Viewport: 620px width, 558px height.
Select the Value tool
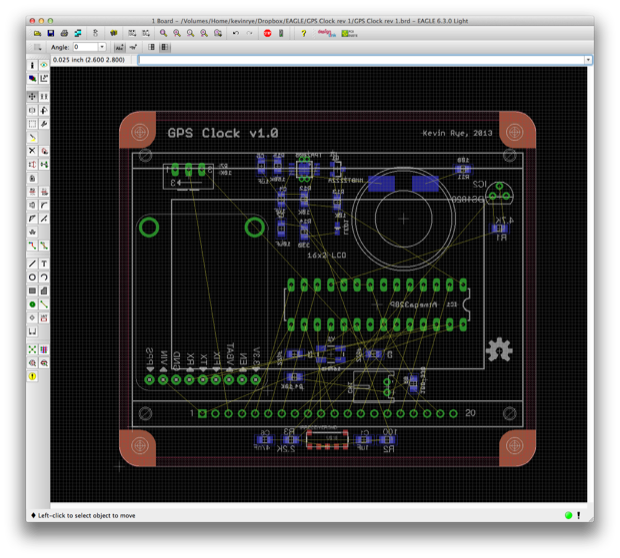(x=44, y=192)
